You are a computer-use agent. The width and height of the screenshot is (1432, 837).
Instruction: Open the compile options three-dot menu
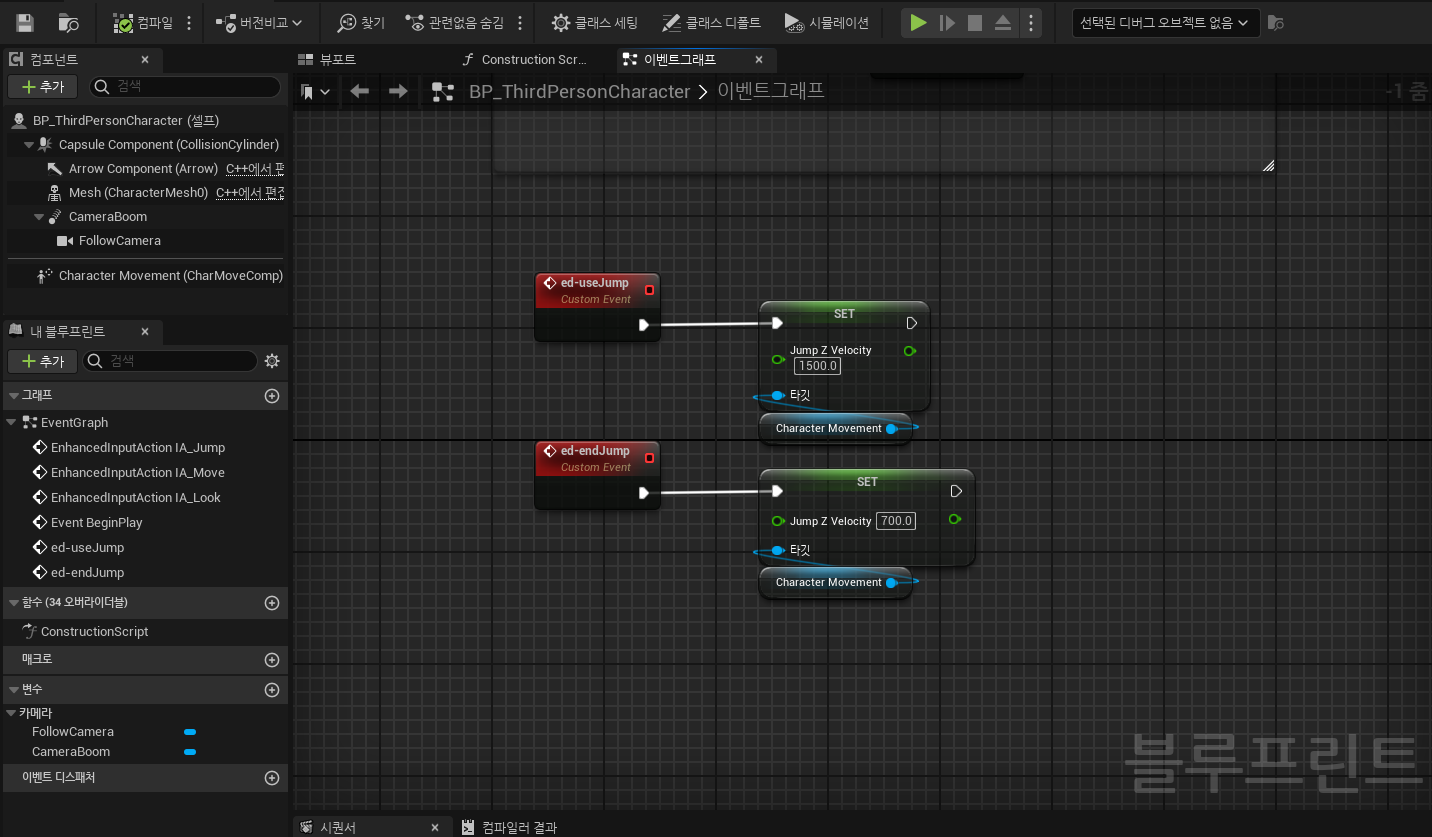(x=189, y=22)
